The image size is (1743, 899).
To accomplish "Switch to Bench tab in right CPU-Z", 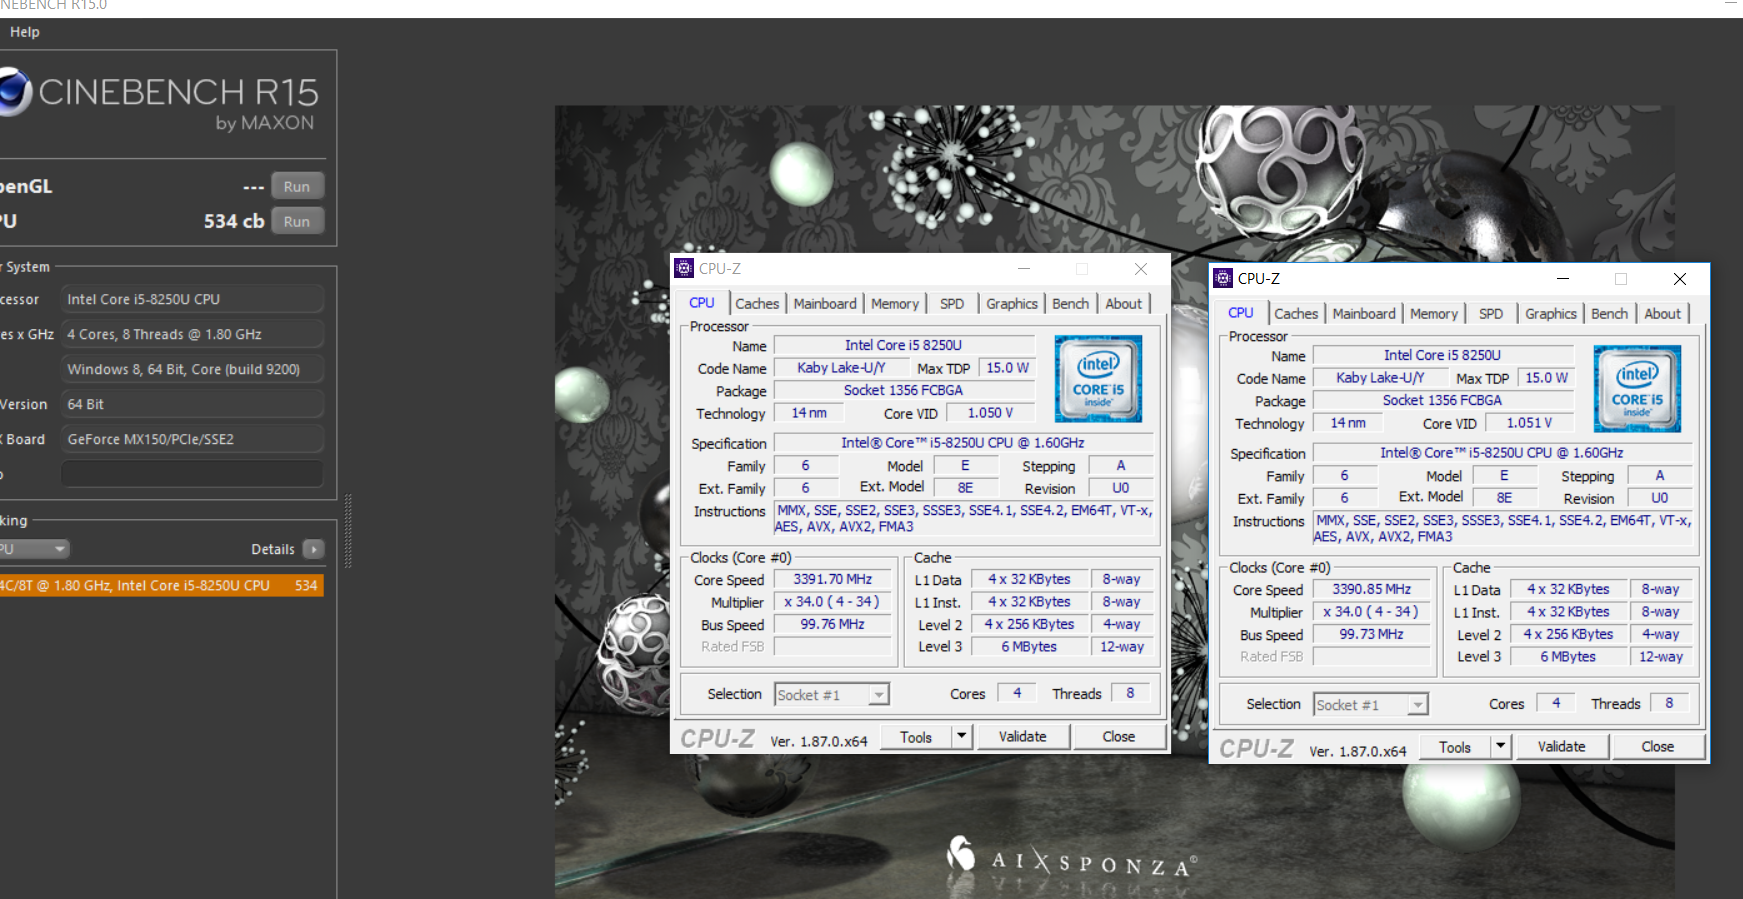I will point(1610,314).
